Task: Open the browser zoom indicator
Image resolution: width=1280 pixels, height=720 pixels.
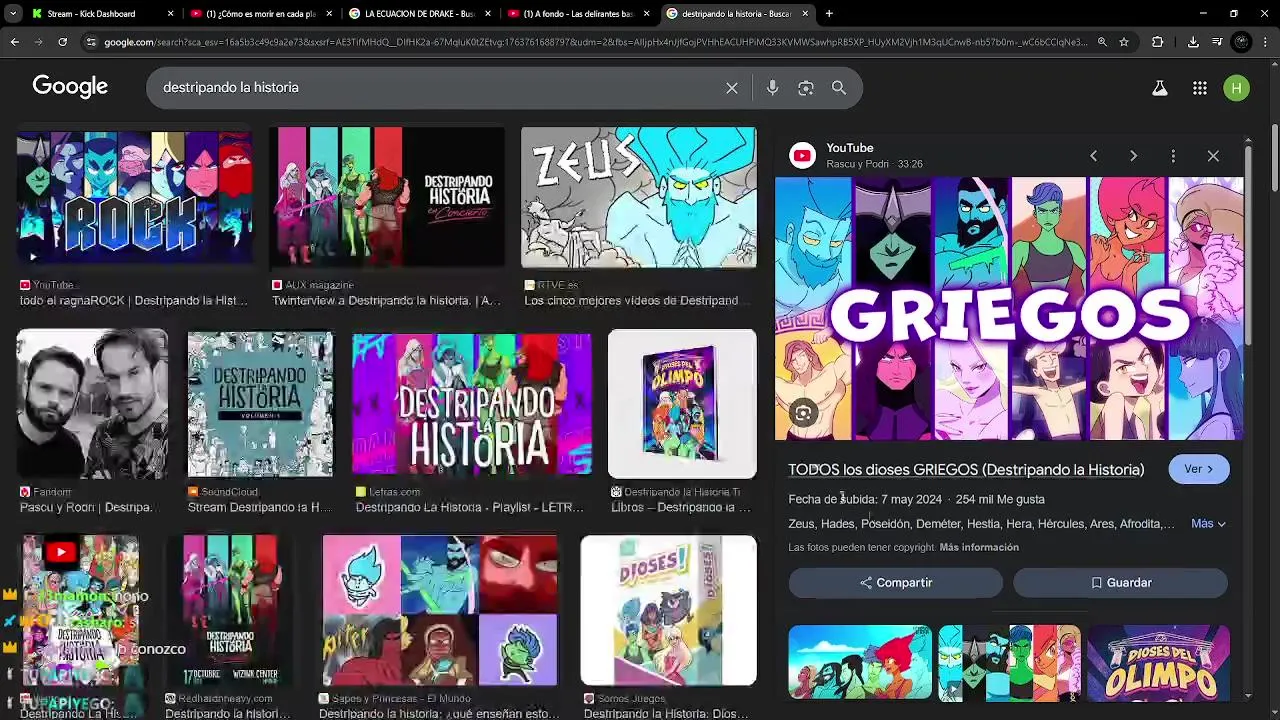Action: pyautogui.click(x=1102, y=42)
